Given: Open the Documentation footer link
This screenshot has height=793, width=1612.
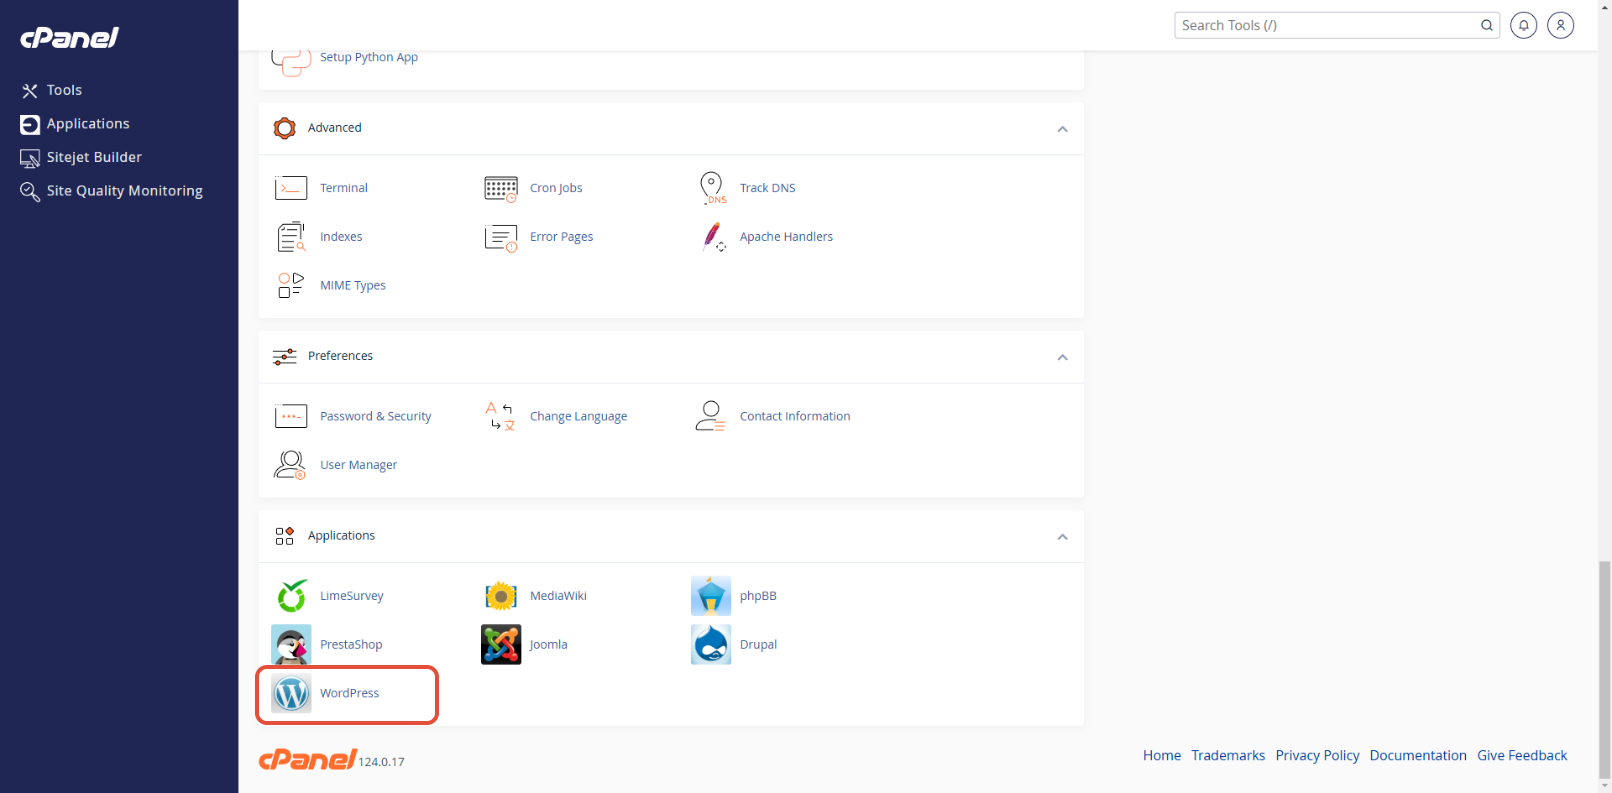Looking at the screenshot, I should point(1418,755).
